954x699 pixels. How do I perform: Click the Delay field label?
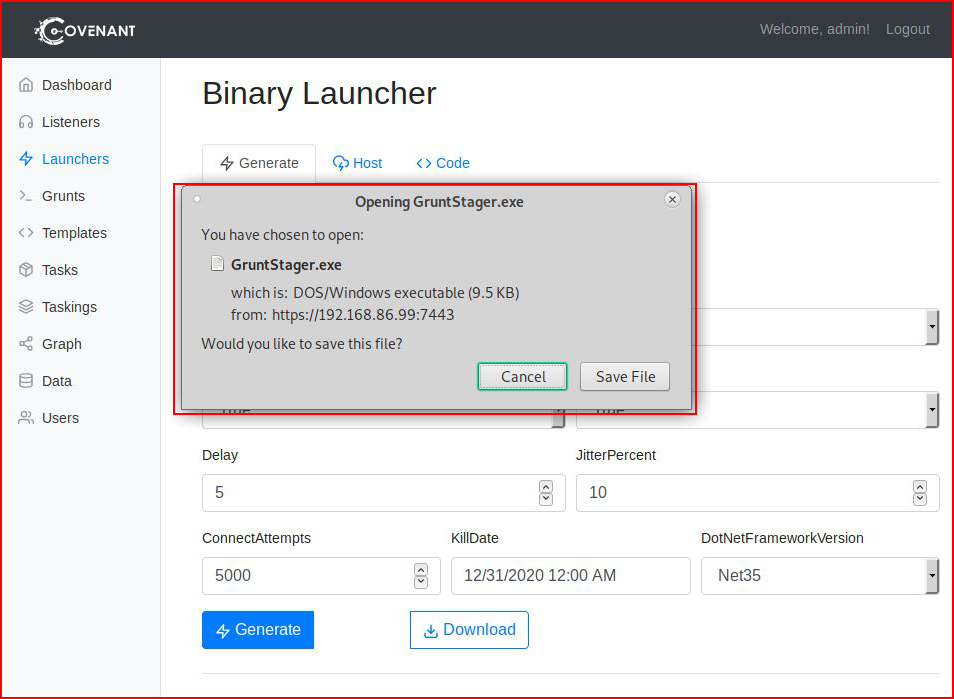click(x=220, y=455)
